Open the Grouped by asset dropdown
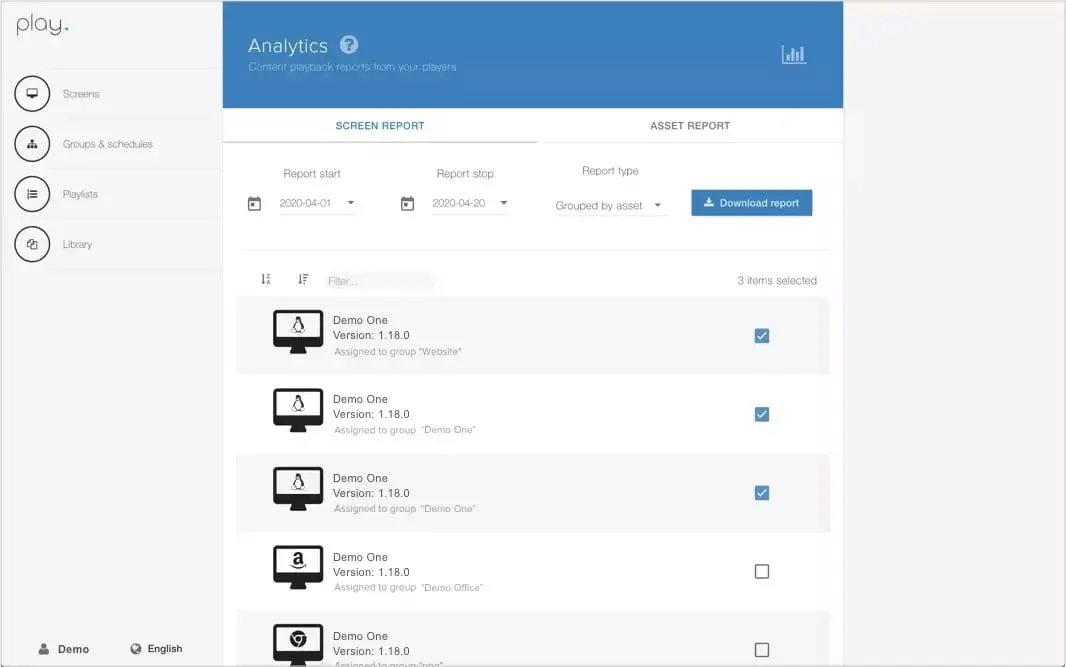This screenshot has width=1066, height=667. [x=658, y=206]
